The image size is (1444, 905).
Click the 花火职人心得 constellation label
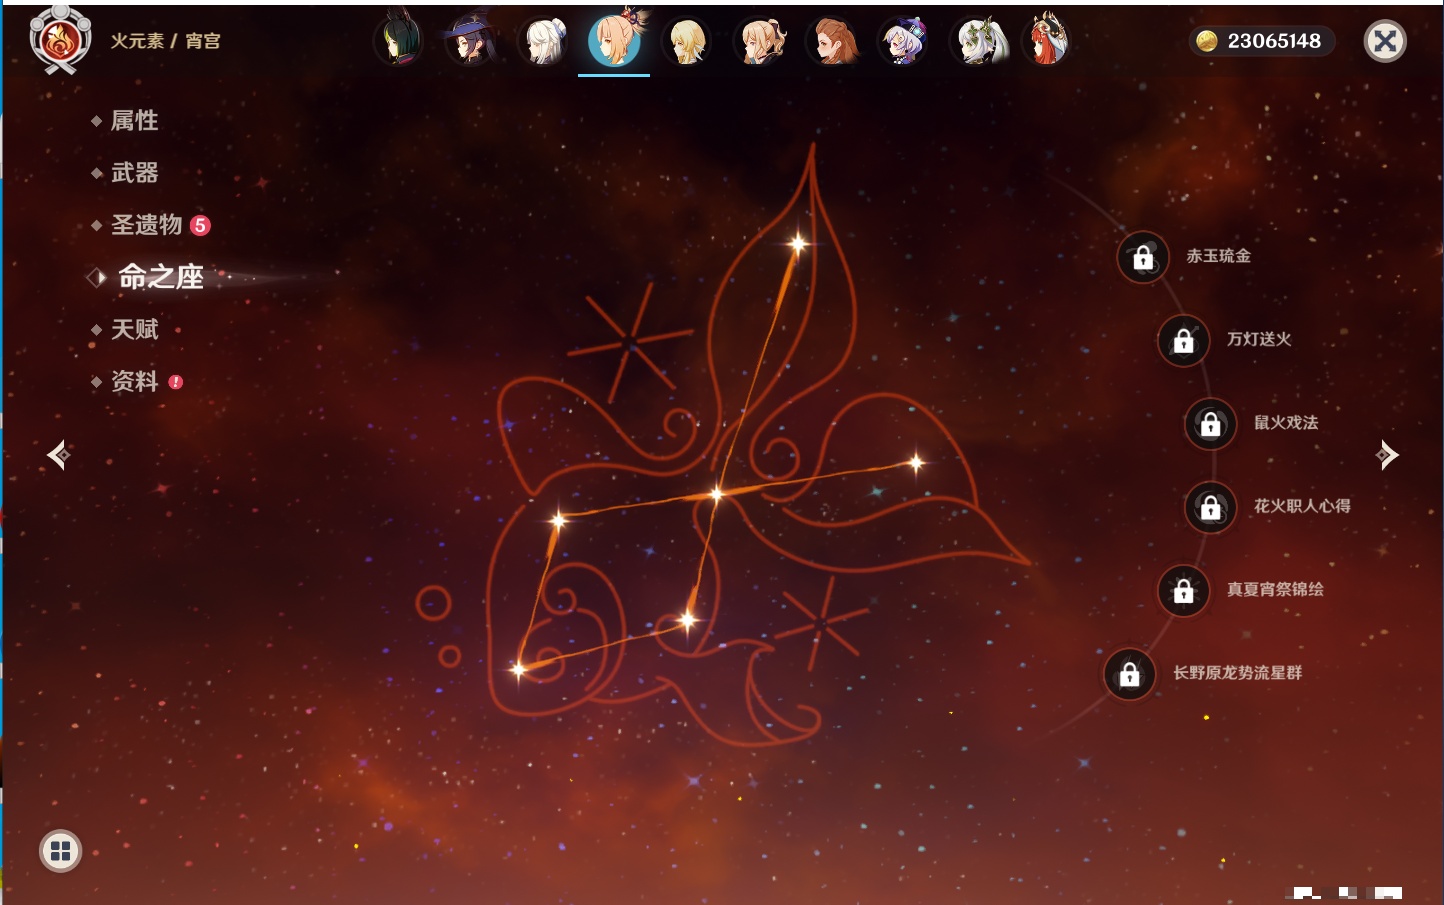tap(1302, 506)
